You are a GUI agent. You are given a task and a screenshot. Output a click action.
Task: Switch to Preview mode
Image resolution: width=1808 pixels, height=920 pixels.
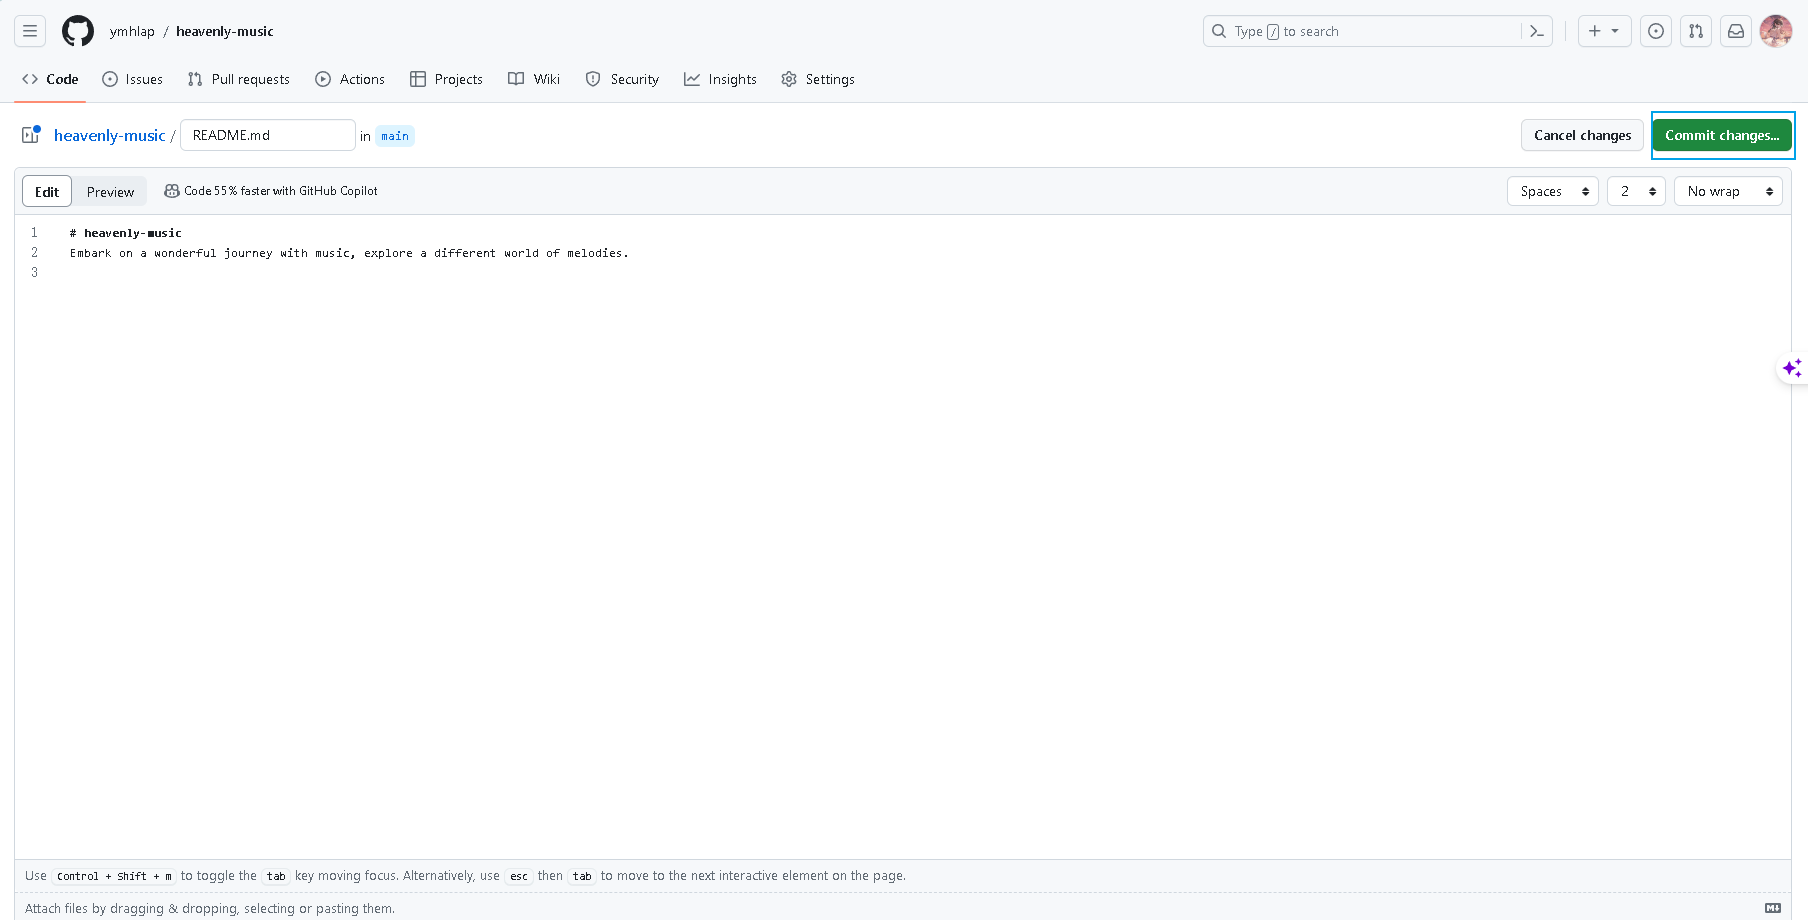(x=110, y=192)
